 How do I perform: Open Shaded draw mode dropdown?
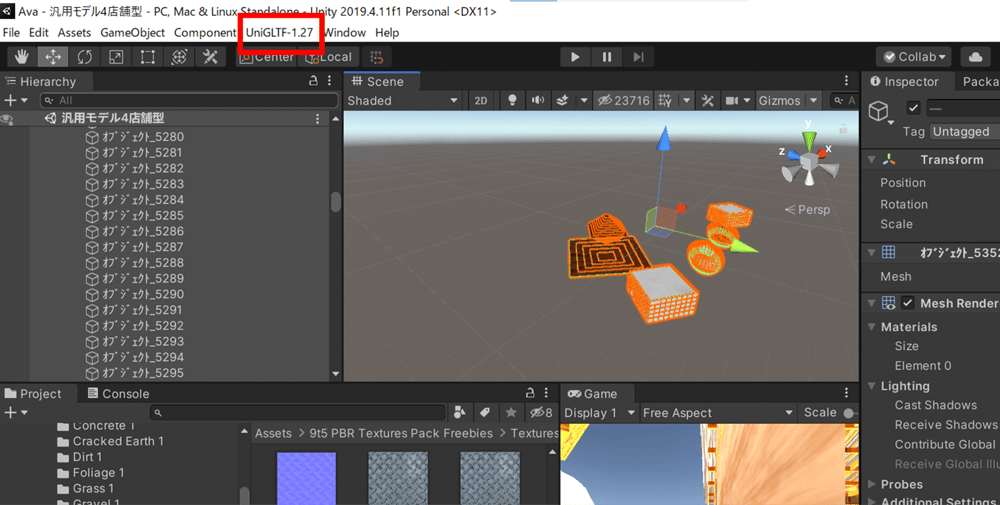(x=402, y=100)
